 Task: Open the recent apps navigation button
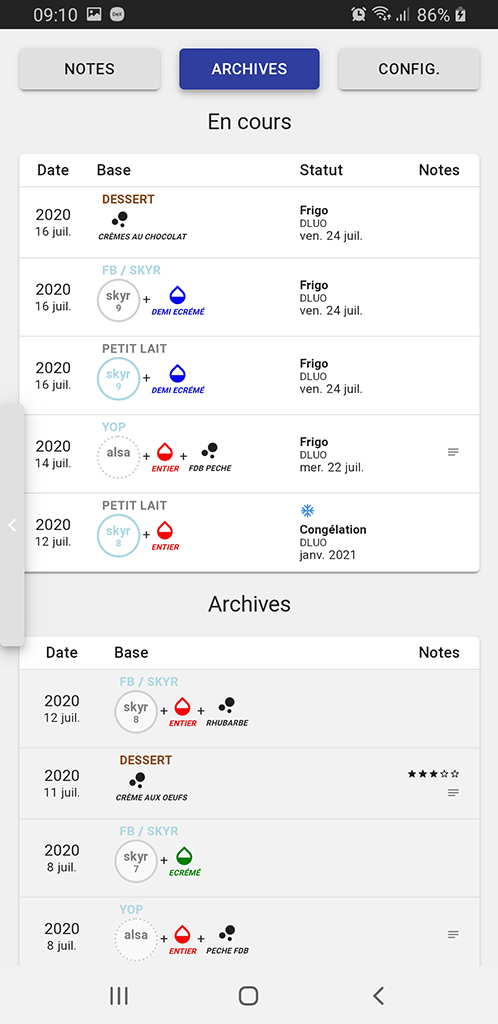[119, 995]
